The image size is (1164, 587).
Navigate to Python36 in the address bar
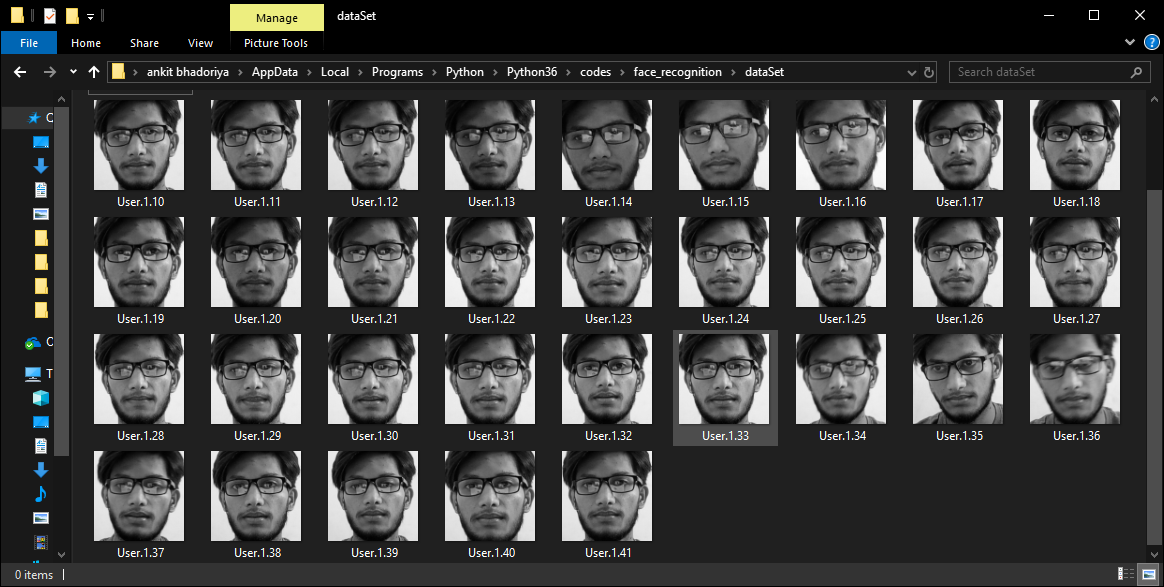point(532,72)
